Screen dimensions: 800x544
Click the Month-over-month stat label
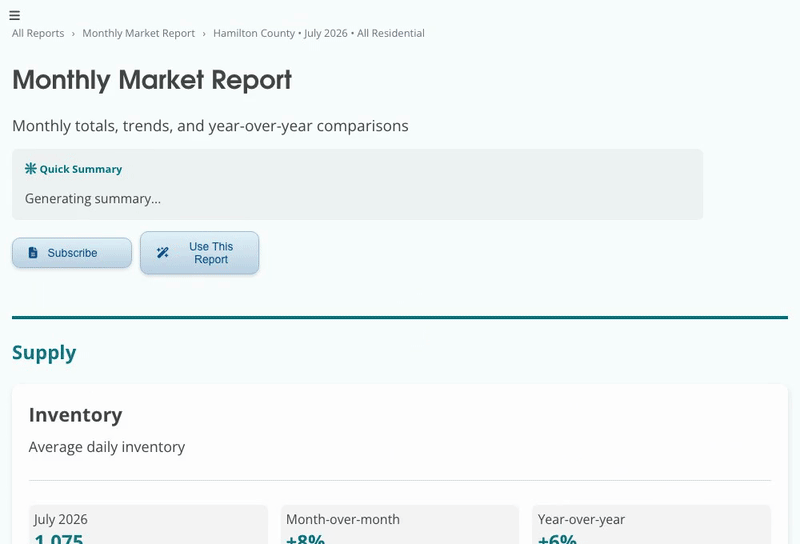pos(343,520)
